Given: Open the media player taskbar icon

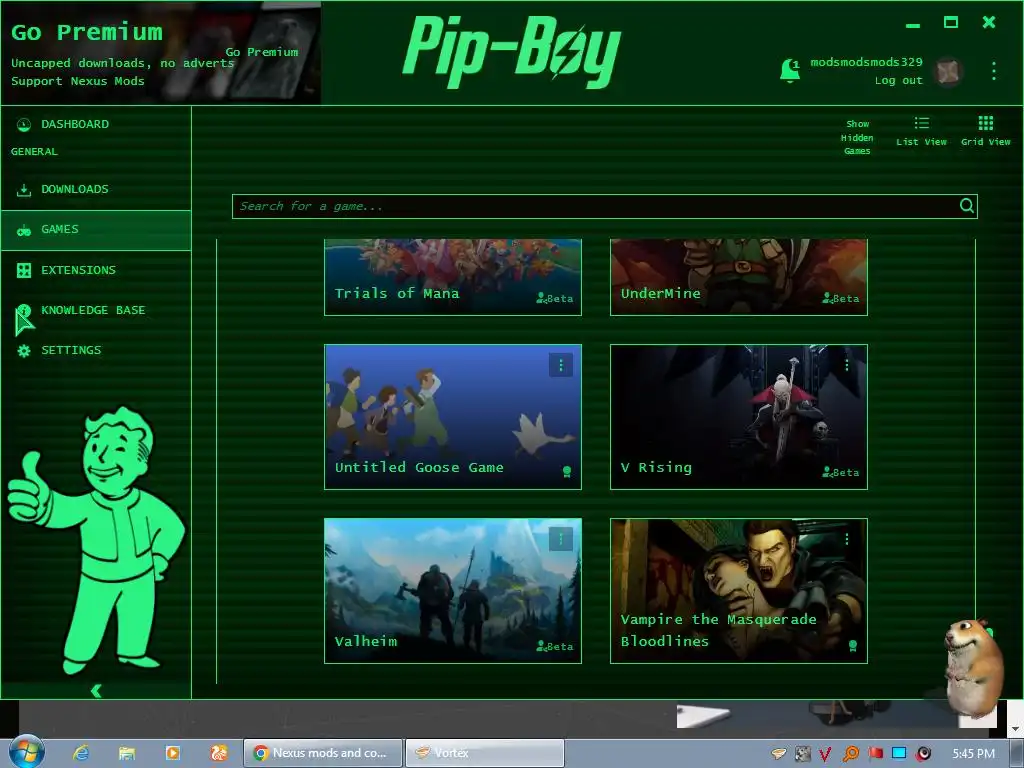Looking at the screenshot, I should pyautogui.click(x=172, y=753).
